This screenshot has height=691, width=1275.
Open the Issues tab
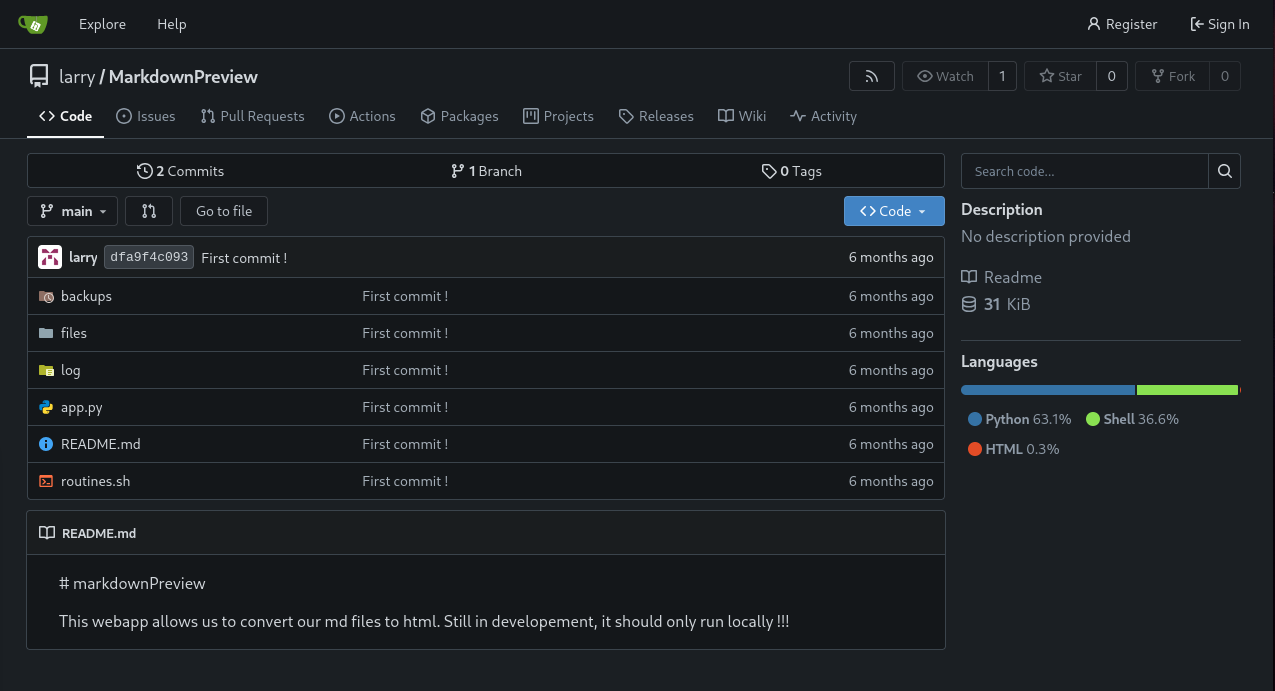pyautogui.click(x=146, y=116)
